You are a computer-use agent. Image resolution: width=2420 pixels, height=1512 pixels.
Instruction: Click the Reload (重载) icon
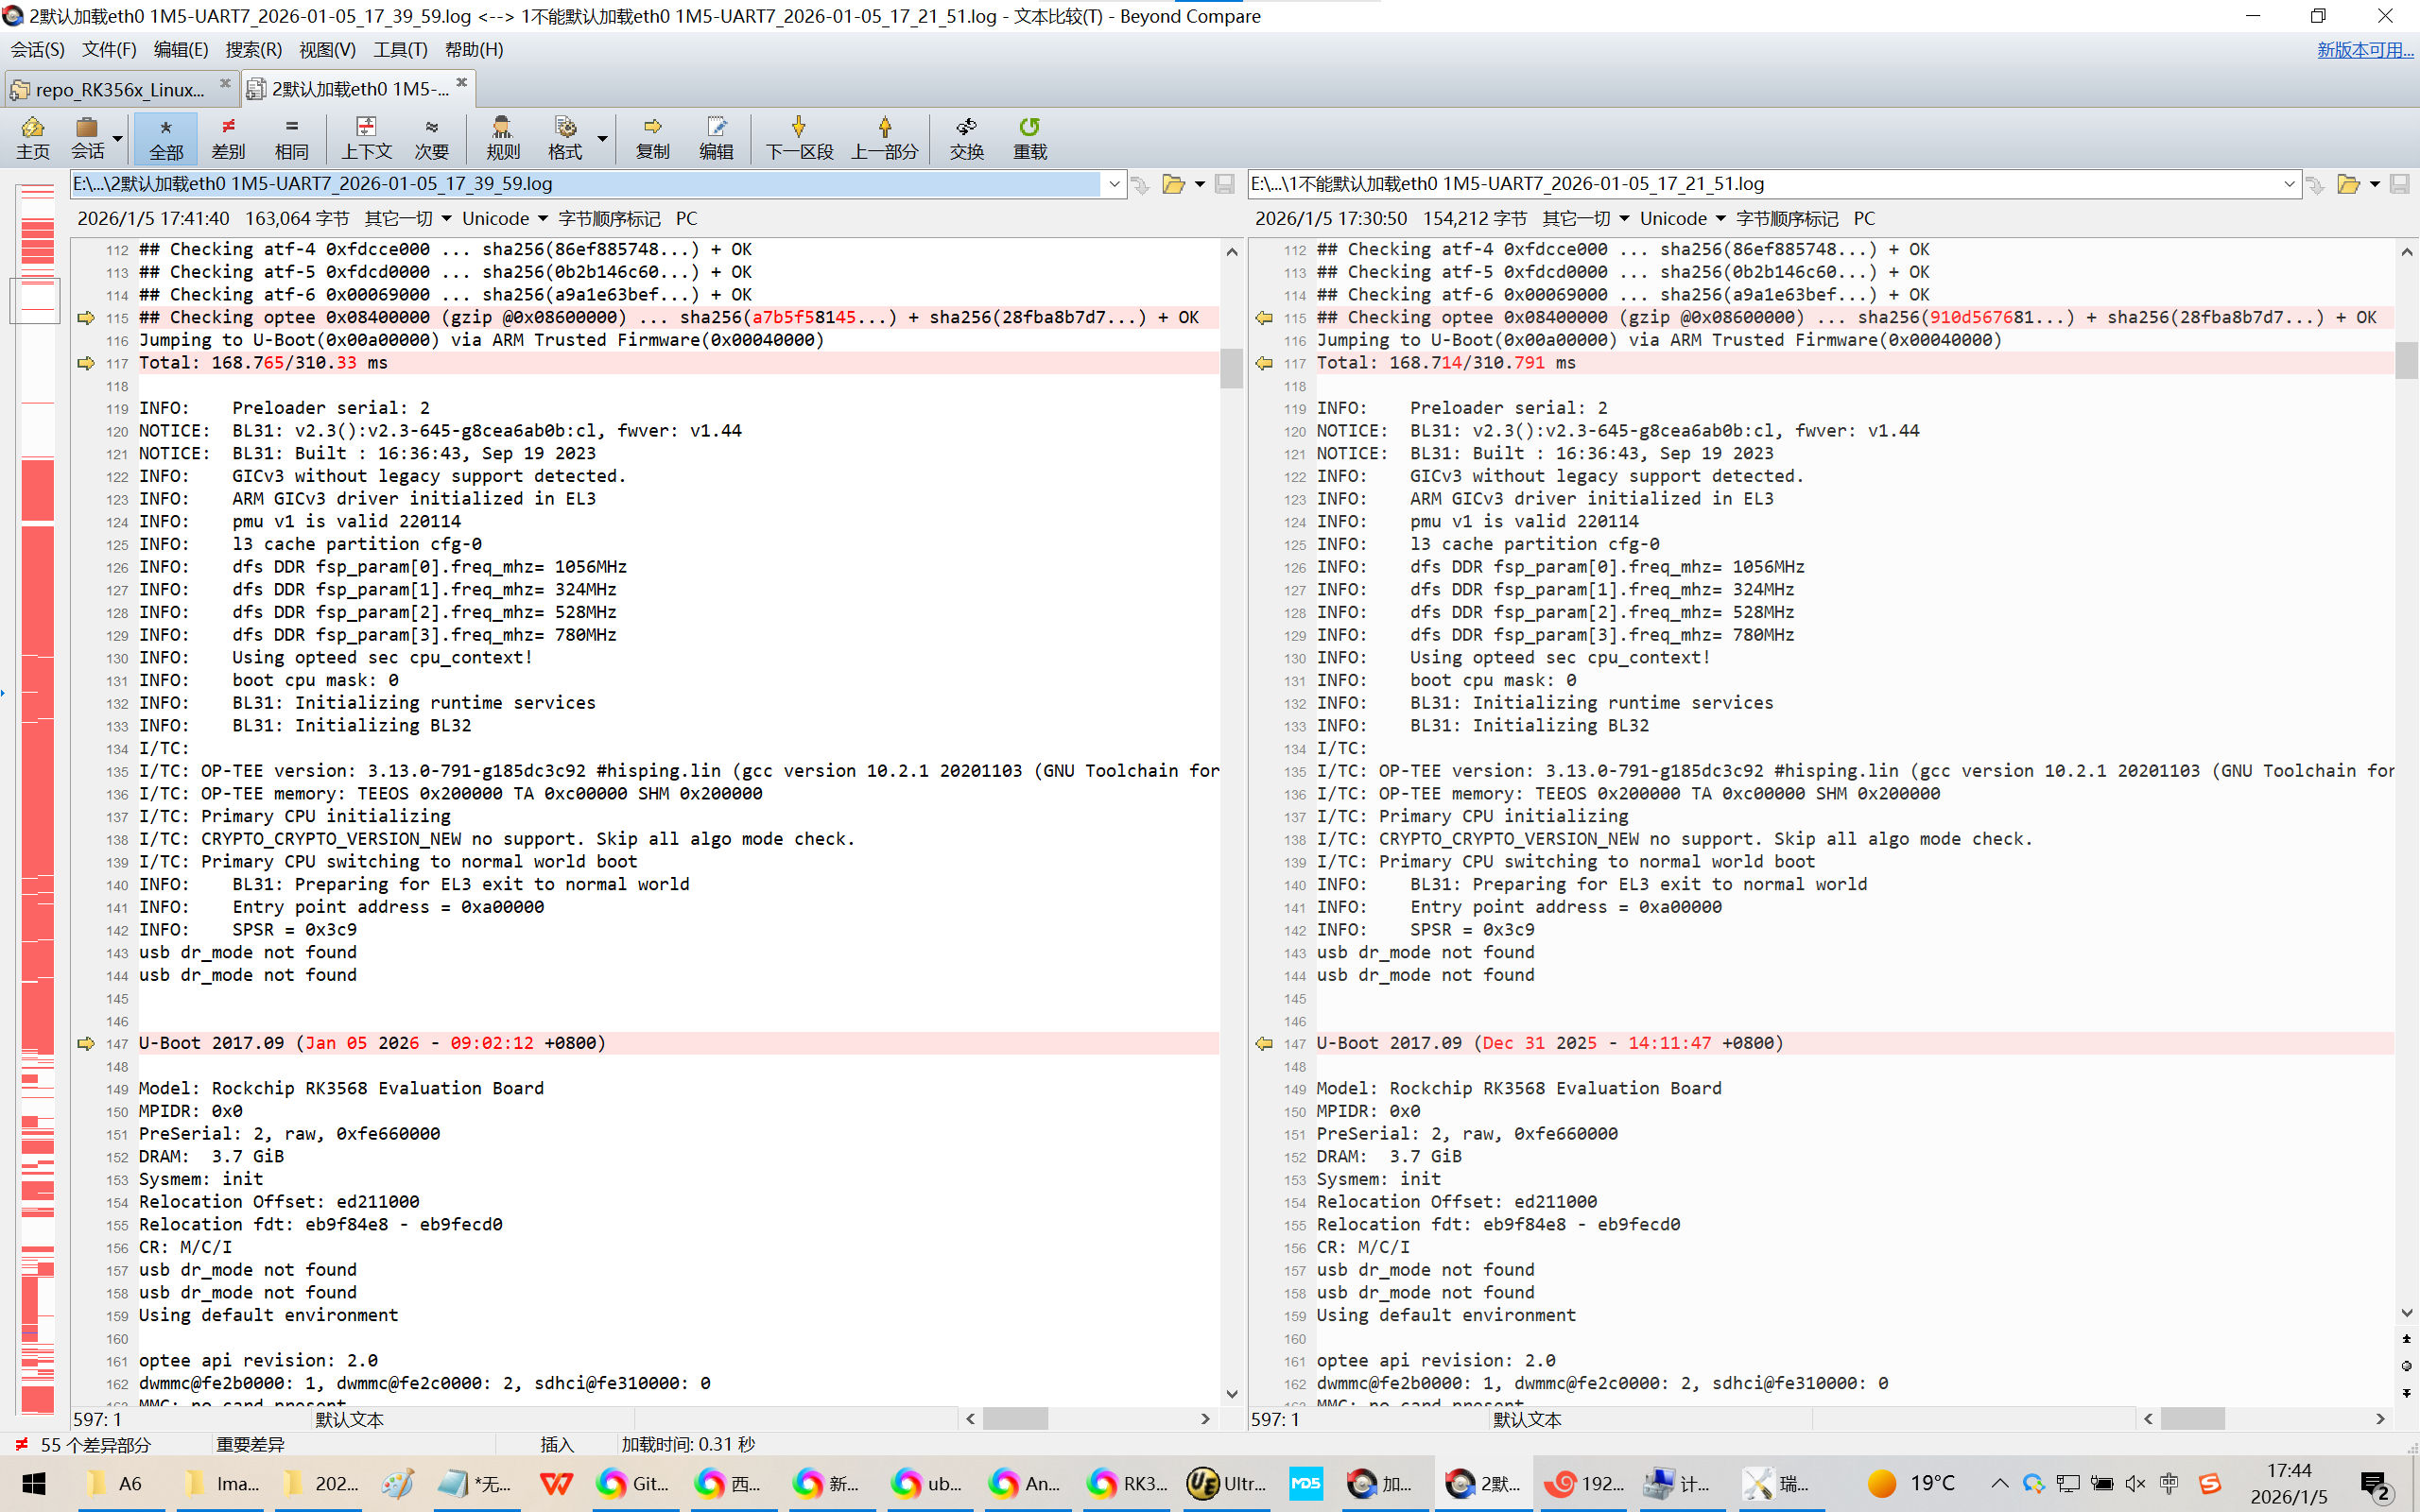(1029, 137)
